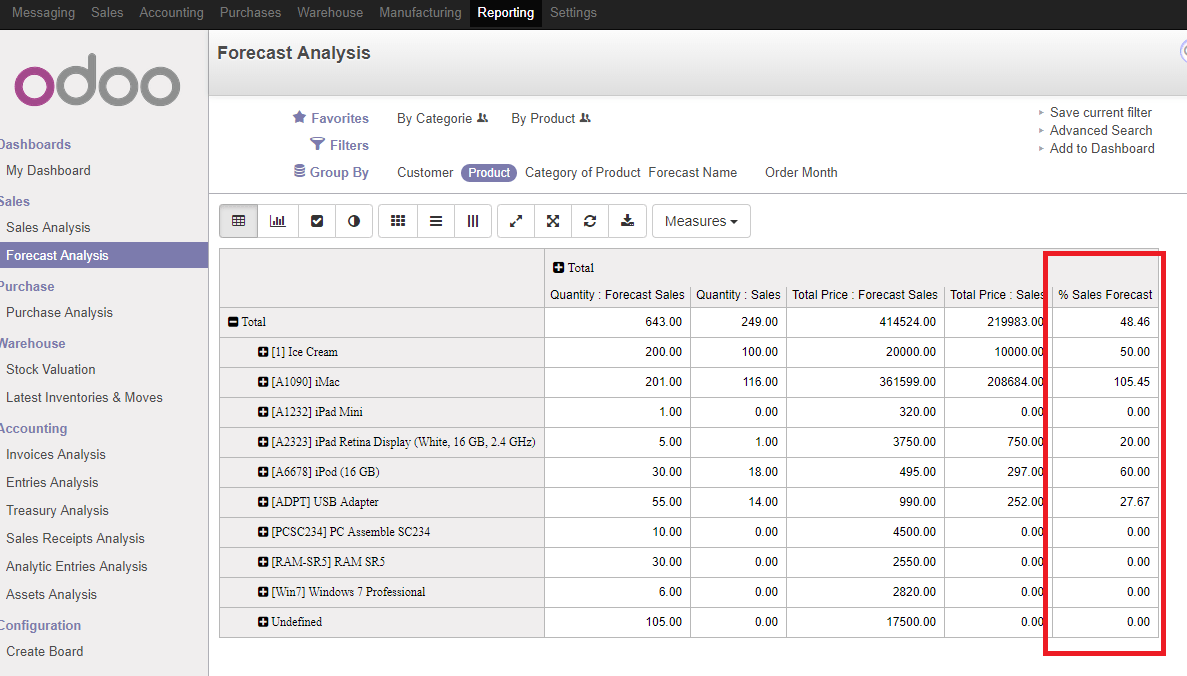Refresh the table with the reload icon

click(x=590, y=221)
